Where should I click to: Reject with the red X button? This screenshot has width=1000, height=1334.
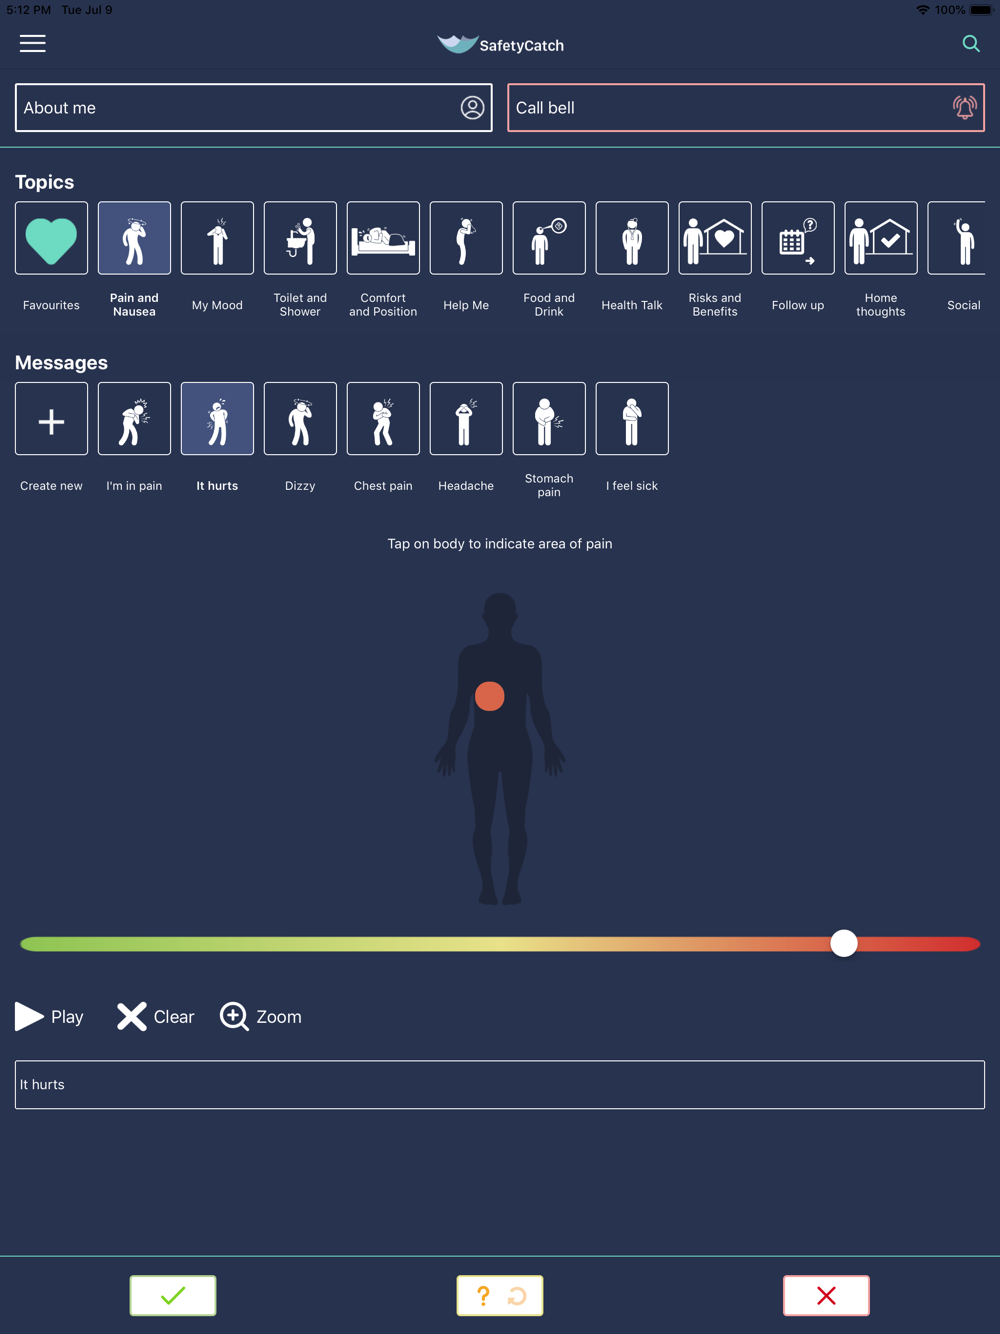tap(826, 1295)
